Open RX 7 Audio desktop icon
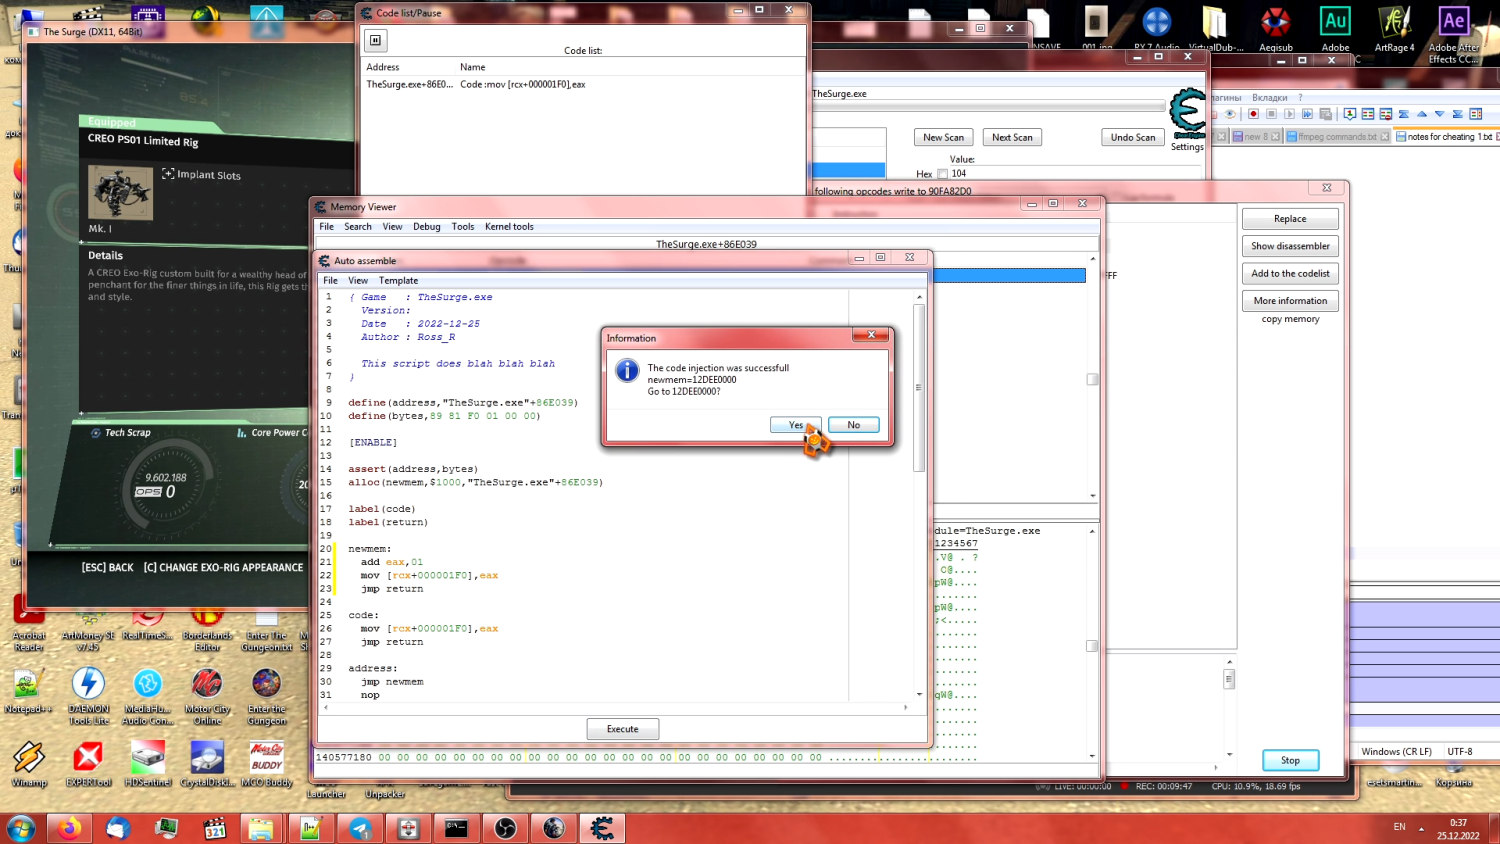 1156,28
